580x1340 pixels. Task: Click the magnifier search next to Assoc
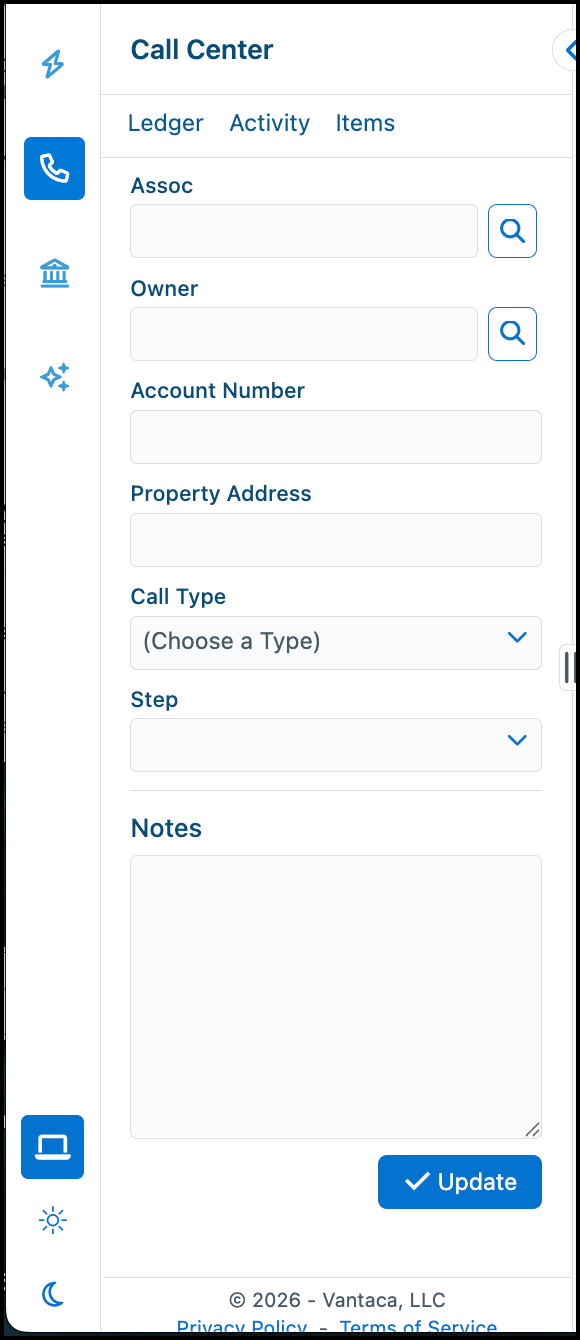click(x=512, y=231)
